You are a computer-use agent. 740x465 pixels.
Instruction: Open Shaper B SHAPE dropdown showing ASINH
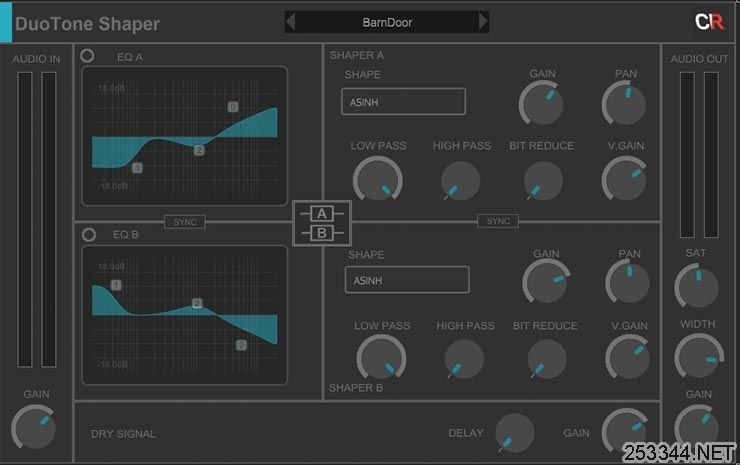[x=407, y=280]
